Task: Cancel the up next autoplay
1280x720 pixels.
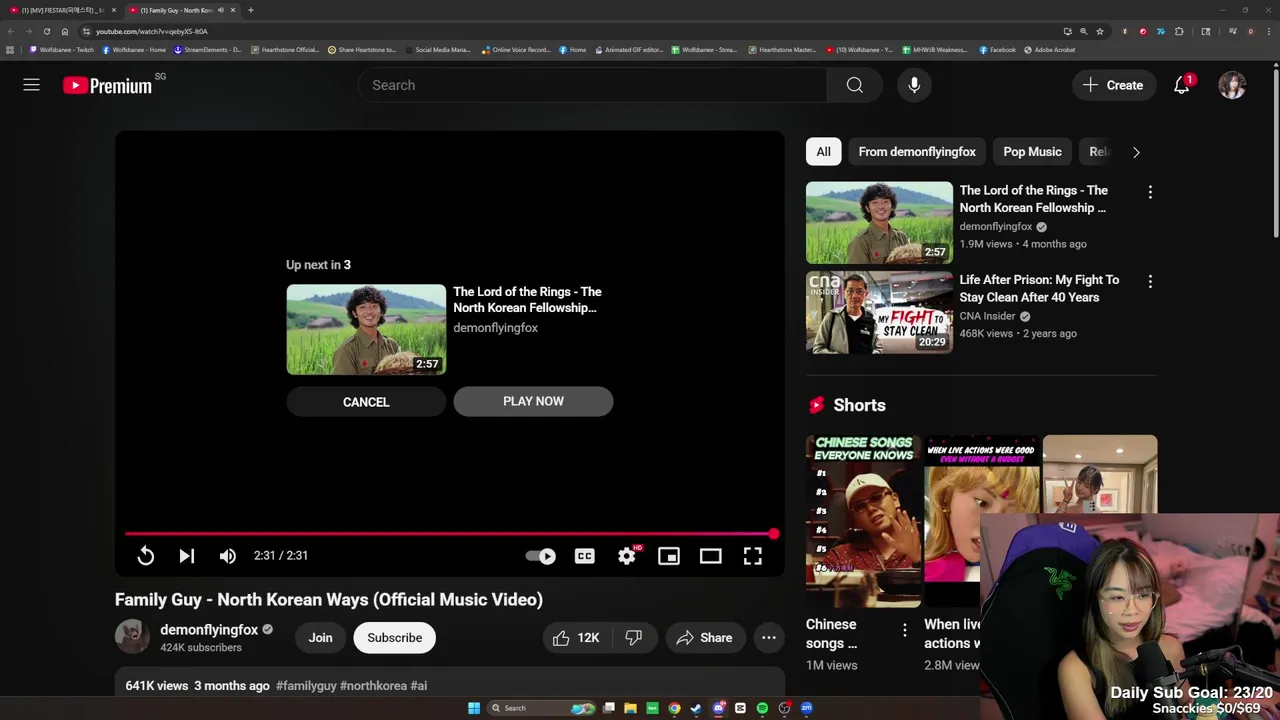Action: click(366, 402)
